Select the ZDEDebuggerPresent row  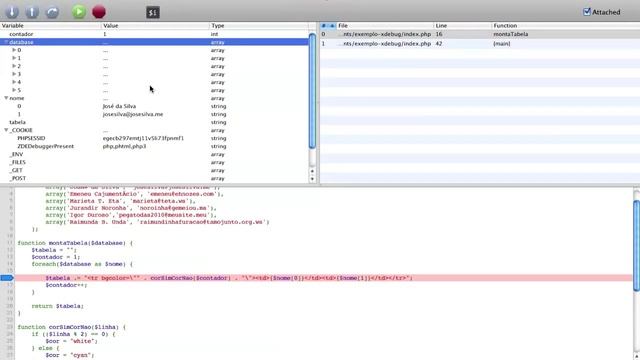[154, 146]
